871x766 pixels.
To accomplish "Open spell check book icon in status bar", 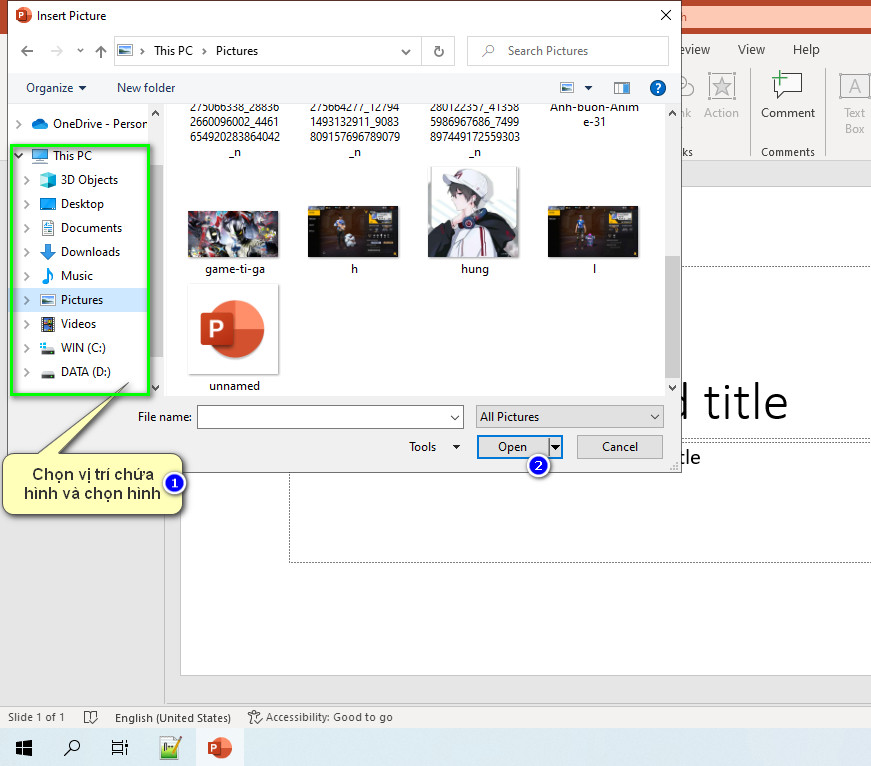I will 91,717.
